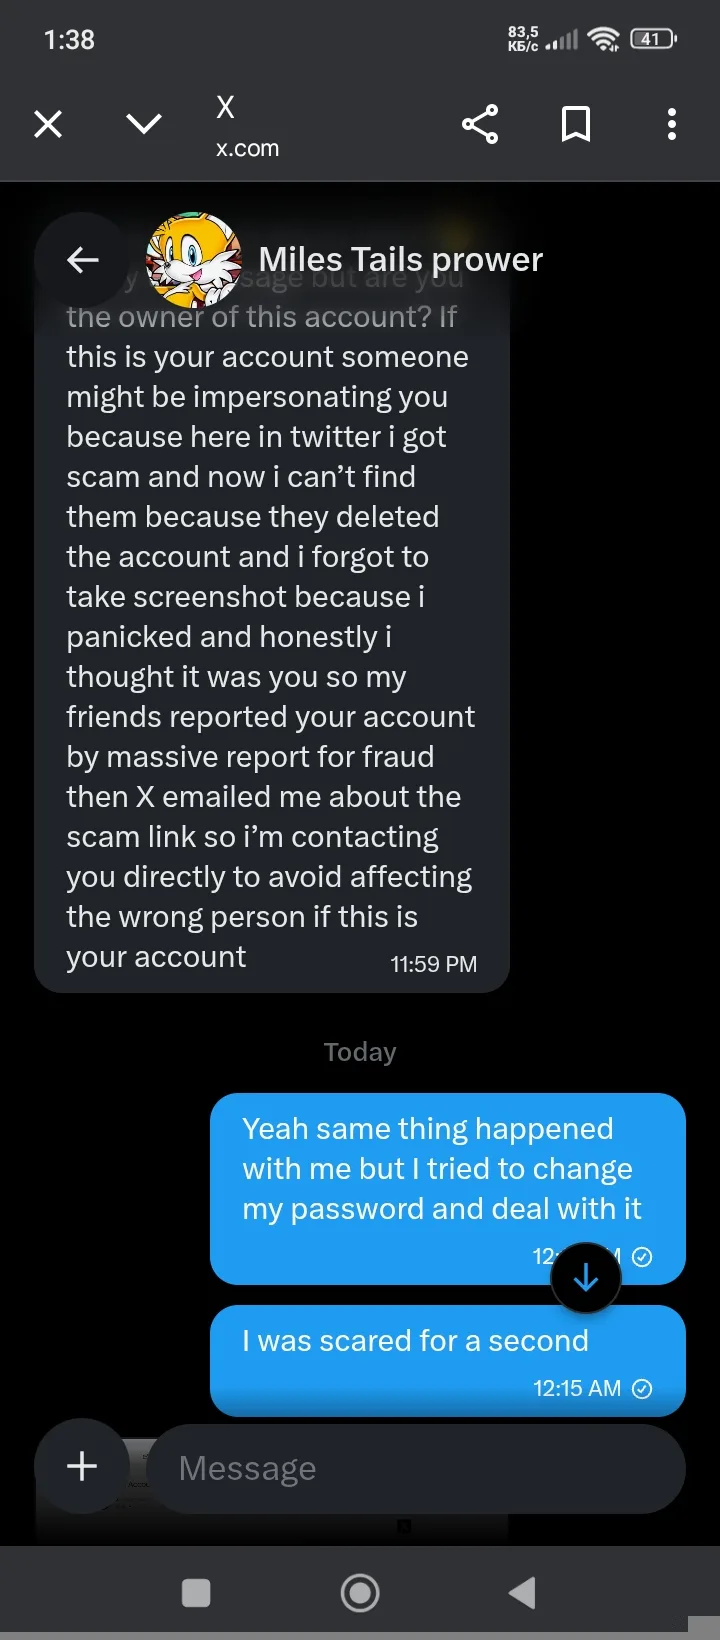Open the three-dot overflow menu
This screenshot has width=720, height=1640.
672,124
